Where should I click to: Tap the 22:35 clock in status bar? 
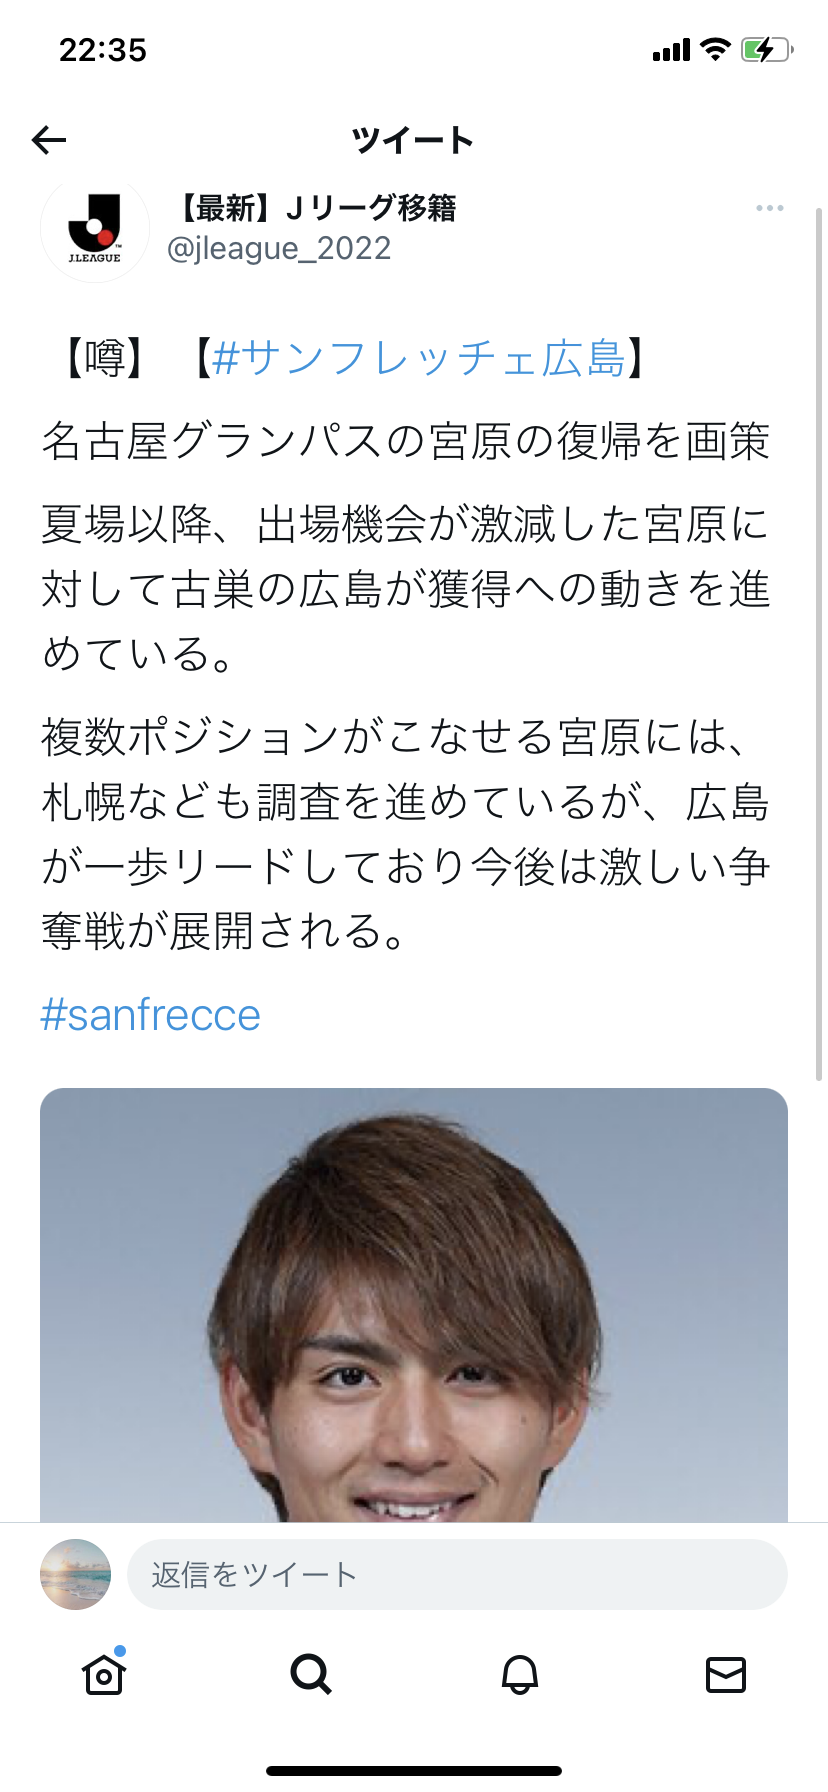tap(103, 49)
